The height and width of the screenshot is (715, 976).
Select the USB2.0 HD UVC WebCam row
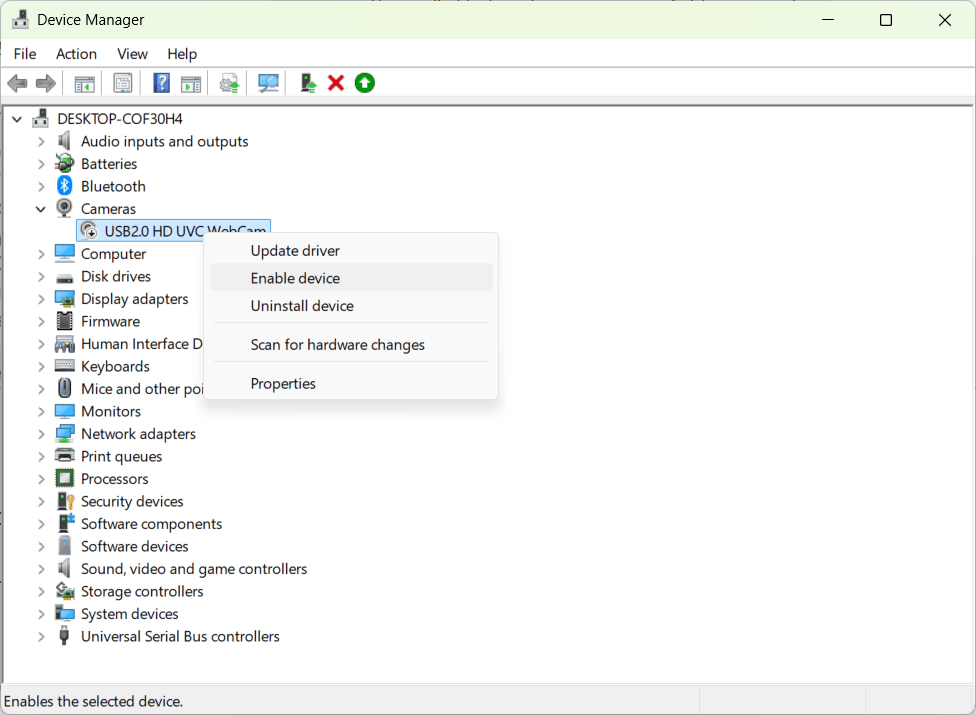[173, 231]
